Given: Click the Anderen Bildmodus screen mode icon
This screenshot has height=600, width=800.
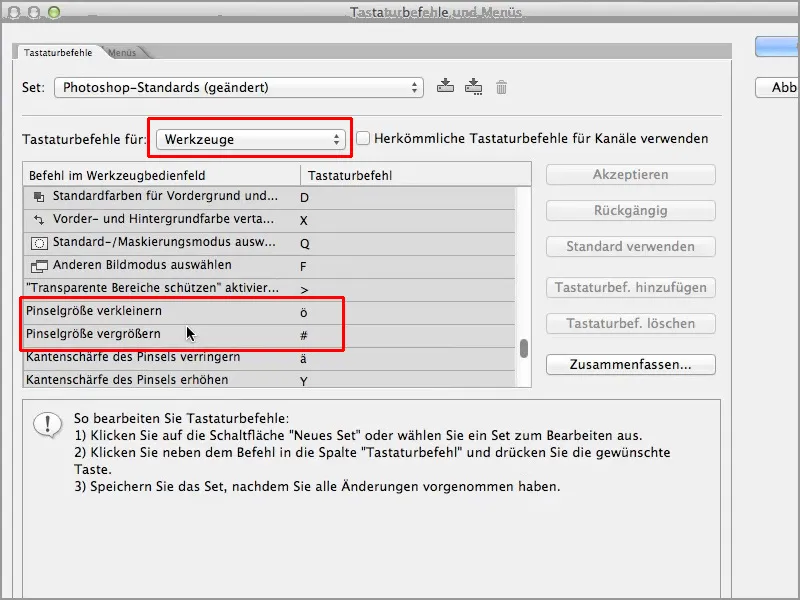Looking at the screenshot, I should tap(39, 266).
